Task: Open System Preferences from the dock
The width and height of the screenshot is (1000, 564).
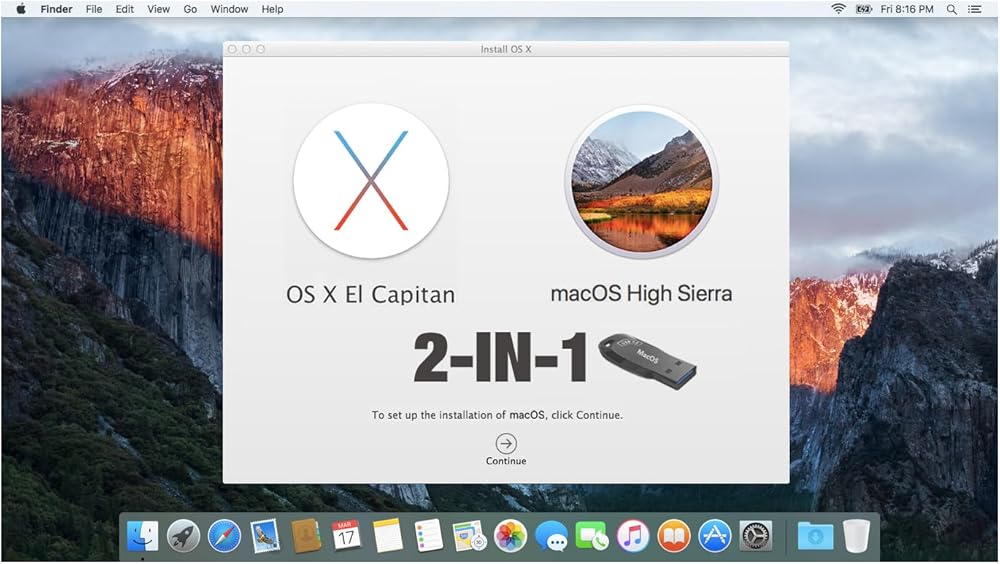Action: 756,536
